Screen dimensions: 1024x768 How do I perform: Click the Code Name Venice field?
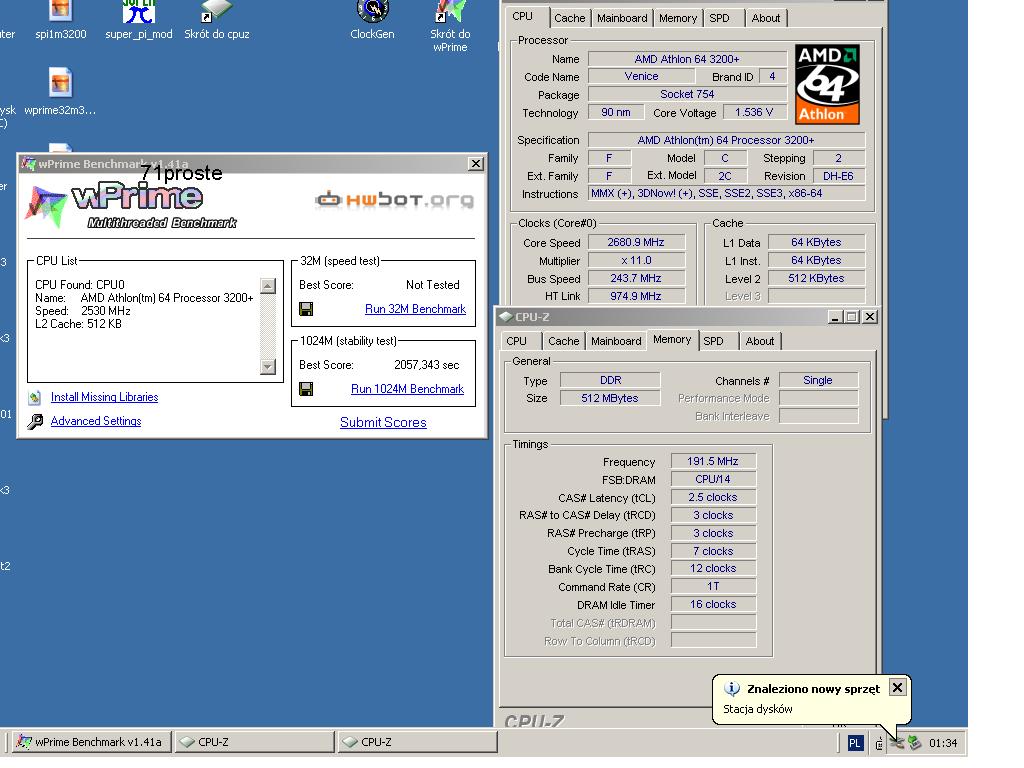tap(641, 76)
